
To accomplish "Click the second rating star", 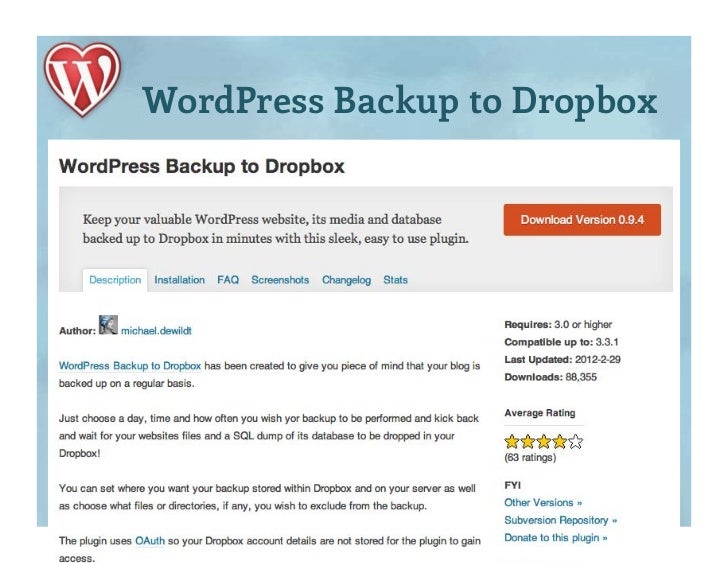I will pyautogui.click(x=528, y=441).
